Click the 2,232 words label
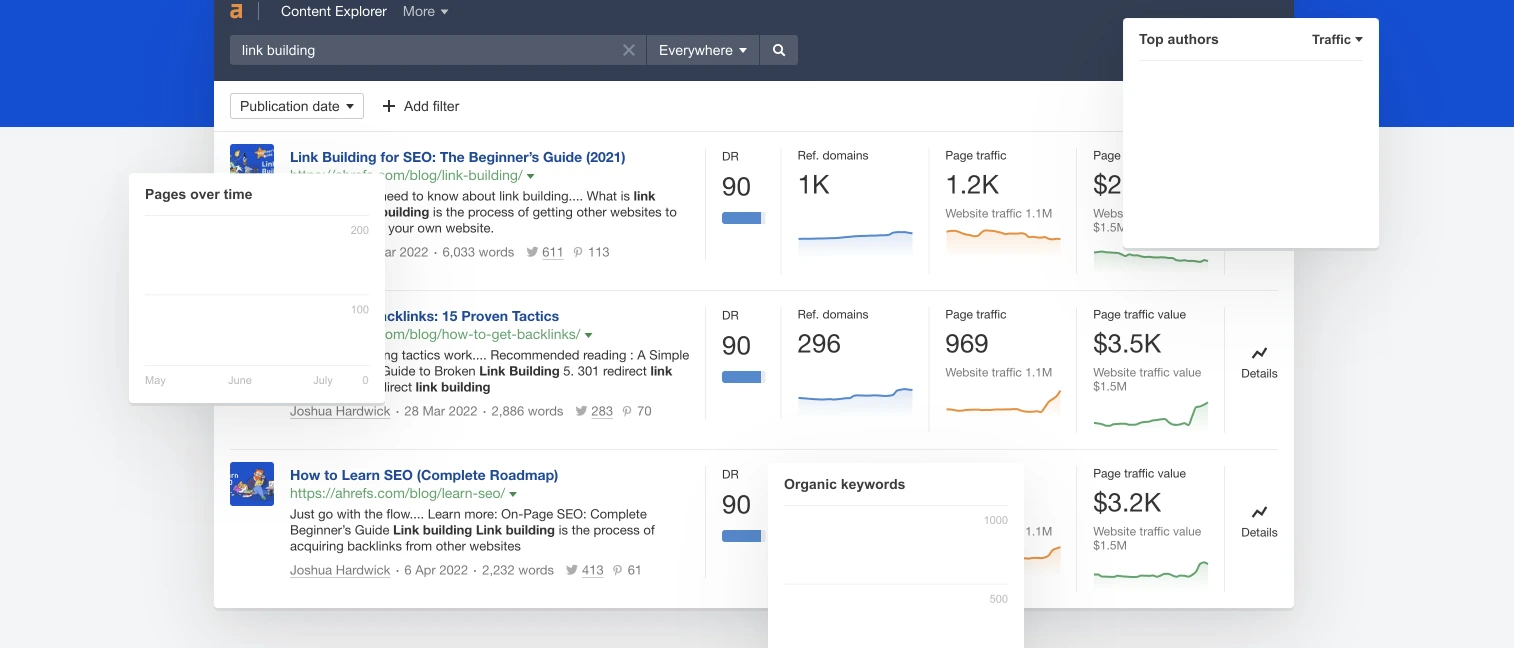 click(x=518, y=570)
